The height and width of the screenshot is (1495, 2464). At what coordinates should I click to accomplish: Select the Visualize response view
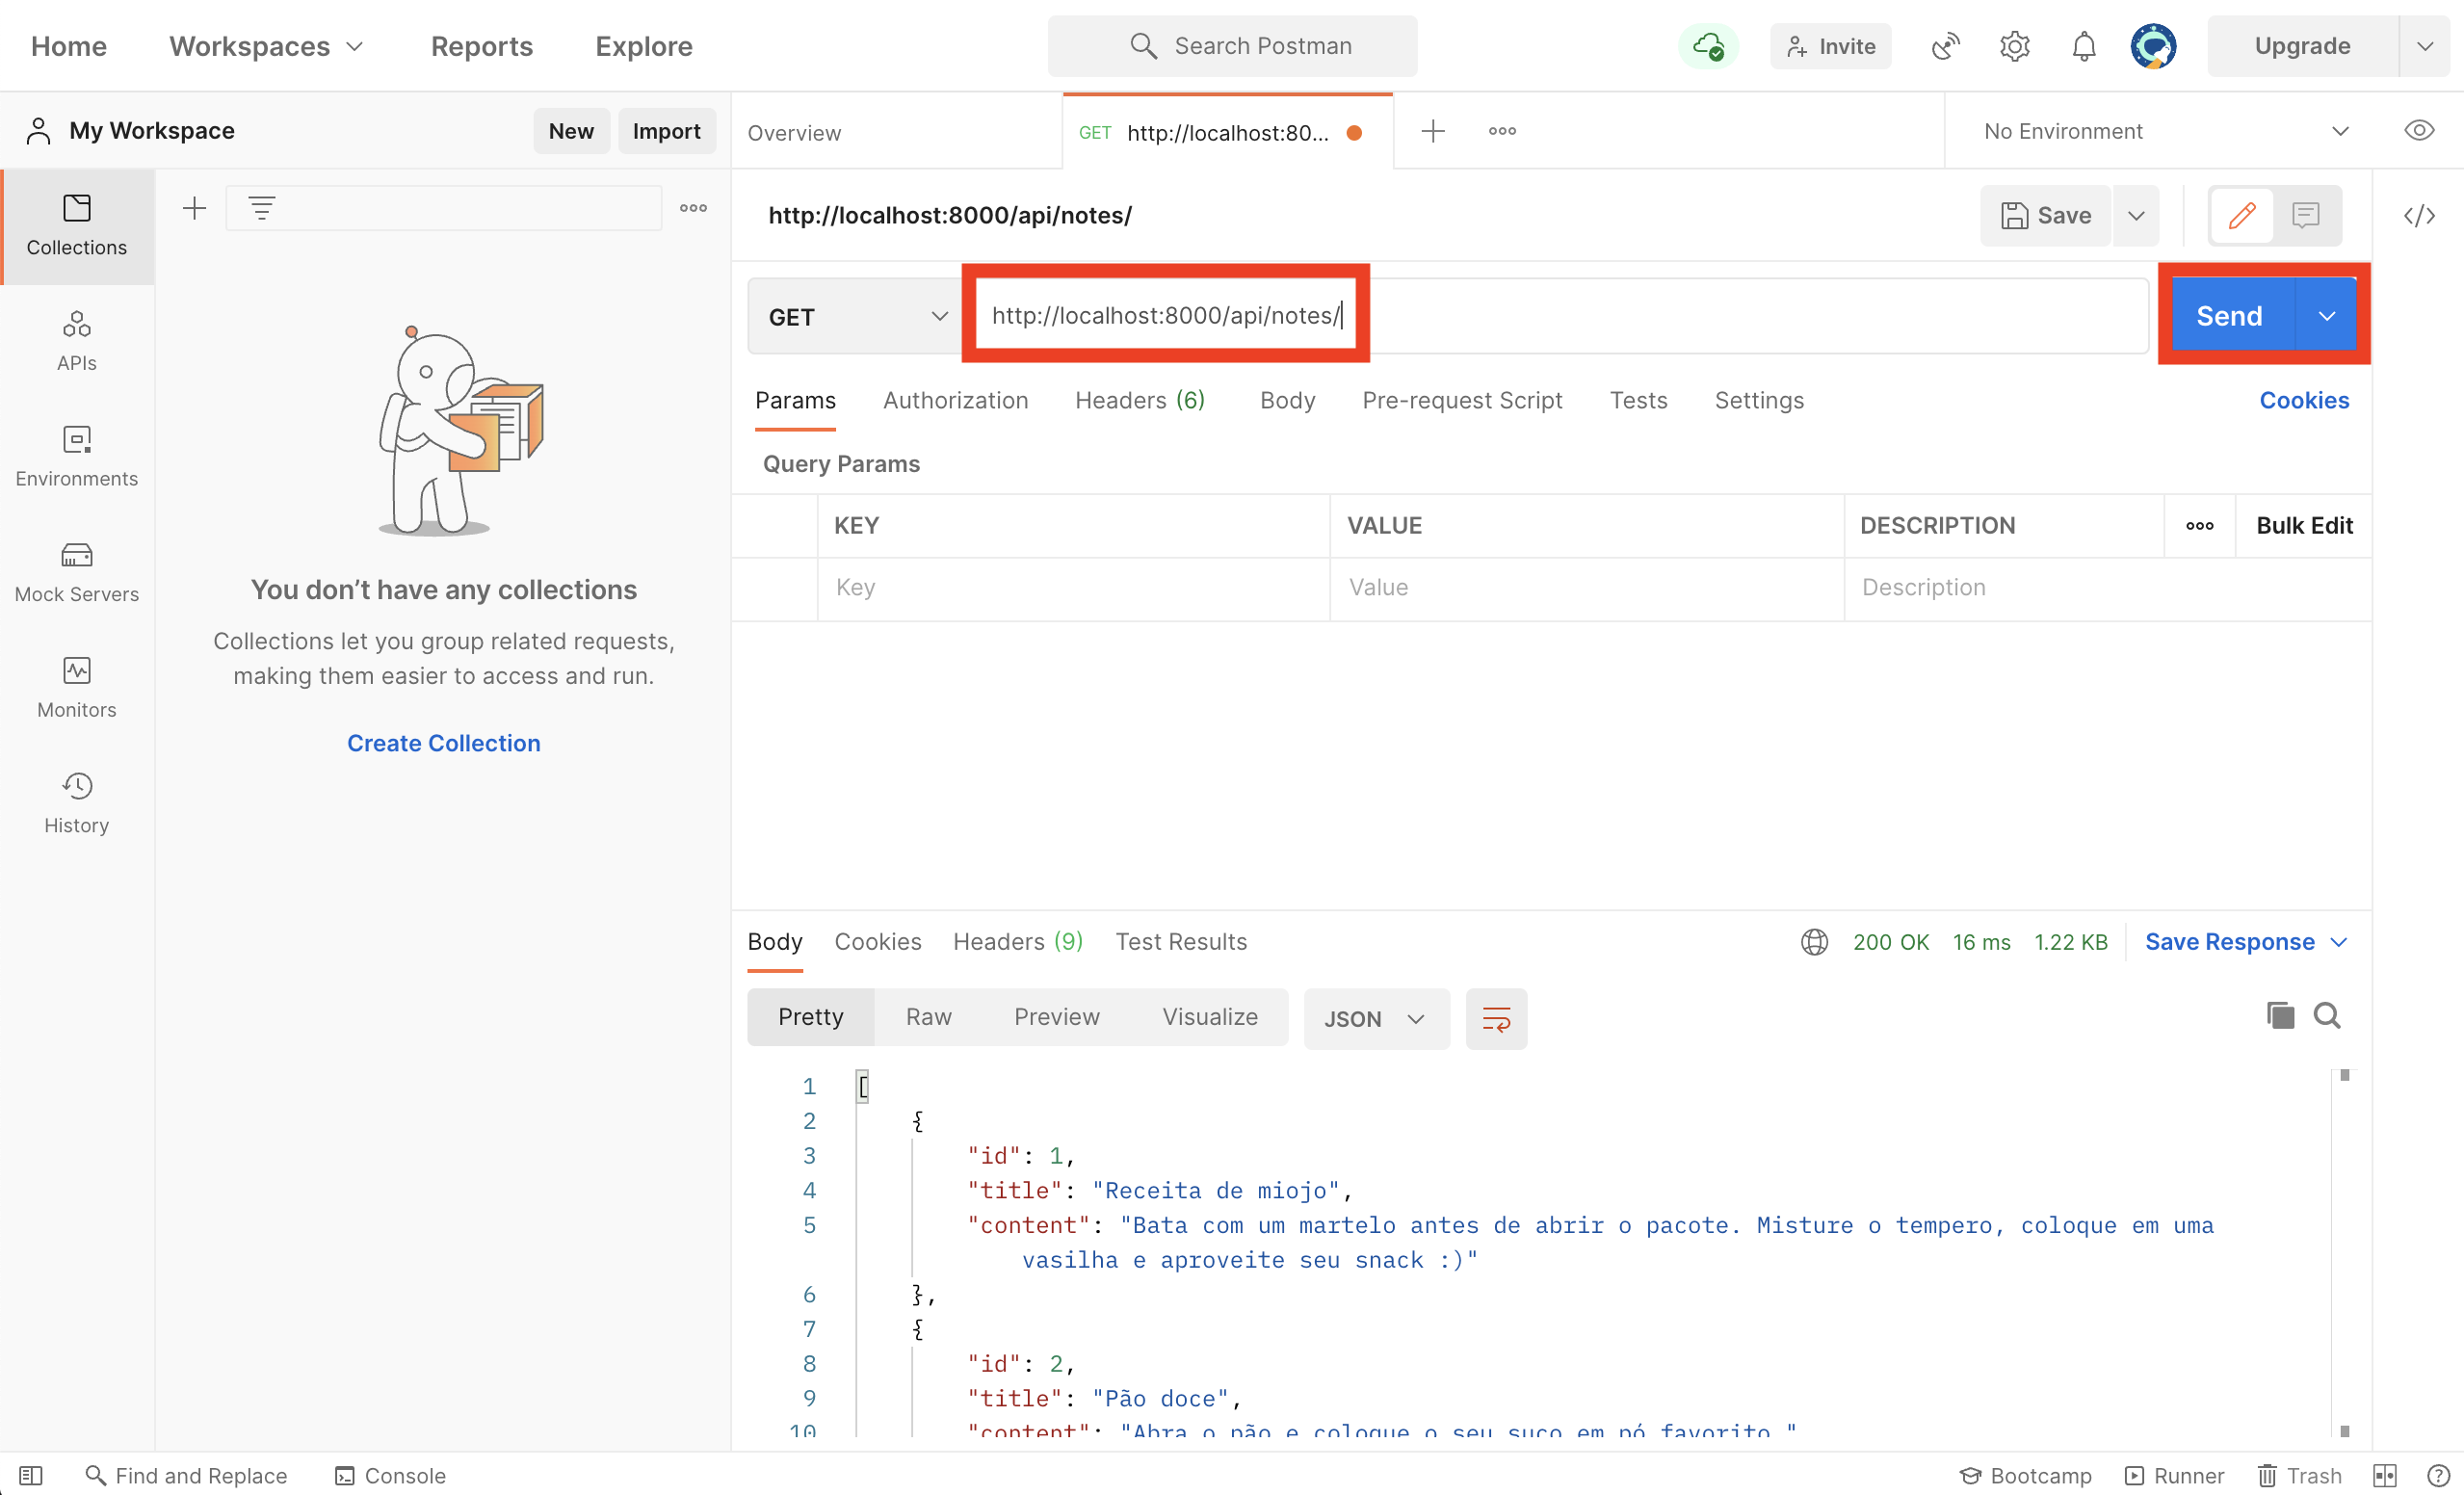click(1209, 1016)
